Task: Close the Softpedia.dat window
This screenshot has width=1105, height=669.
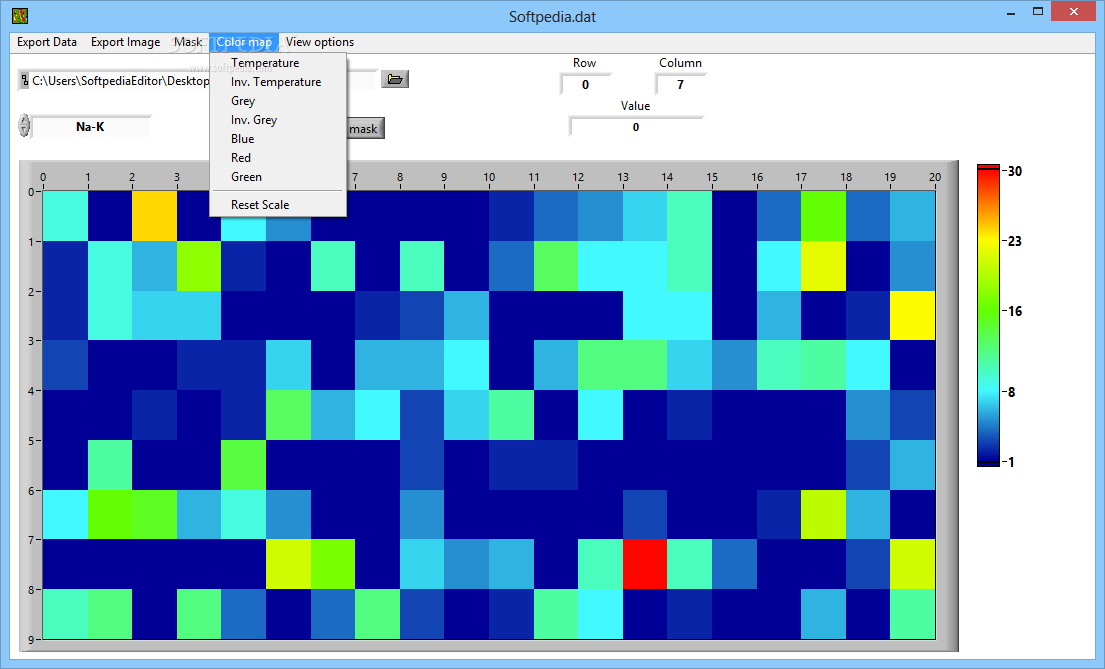Action: [1073, 11]
